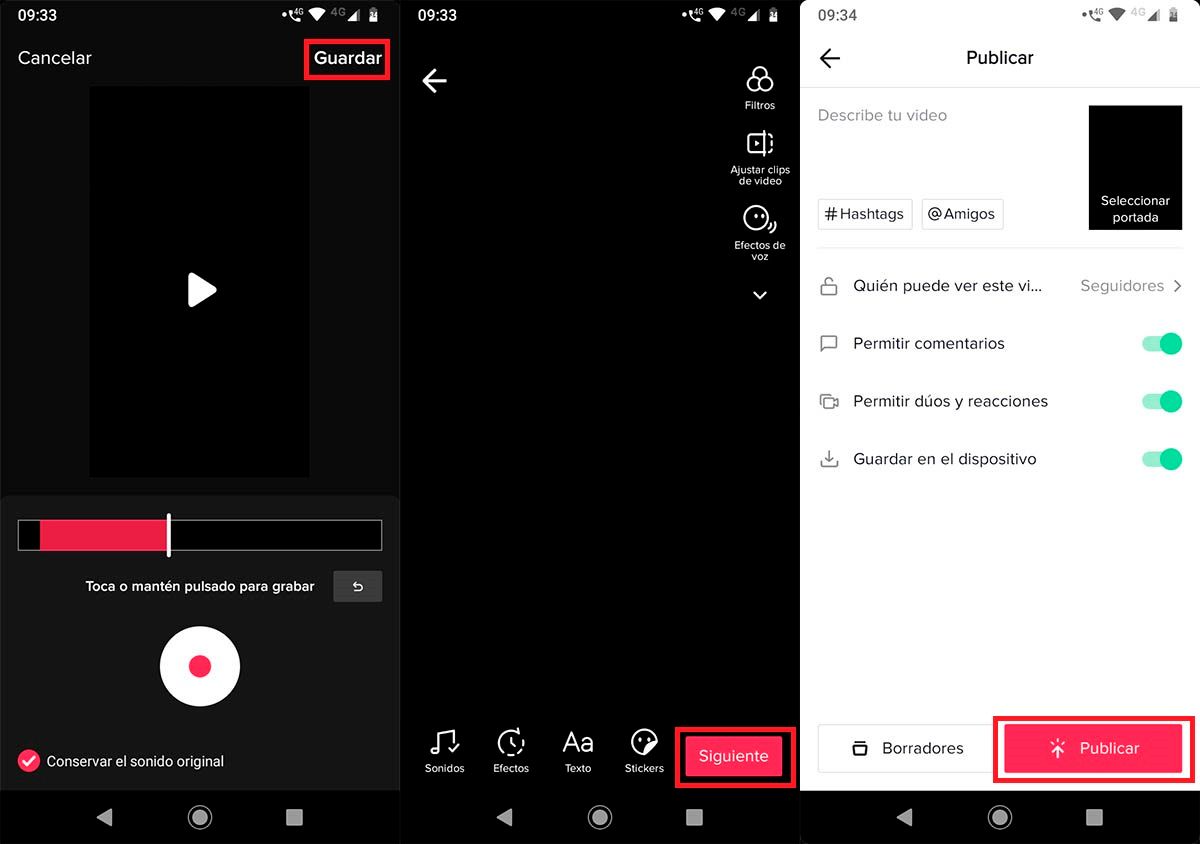Tap Android back button on editing screen
Screen dimensions: 1200x844
point(504,817)
